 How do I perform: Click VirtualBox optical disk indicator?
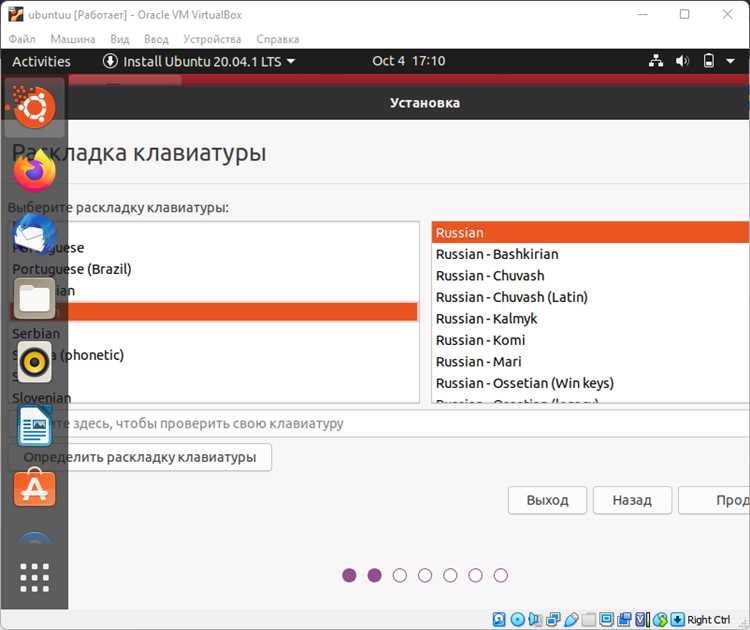[x=517, y=619]
